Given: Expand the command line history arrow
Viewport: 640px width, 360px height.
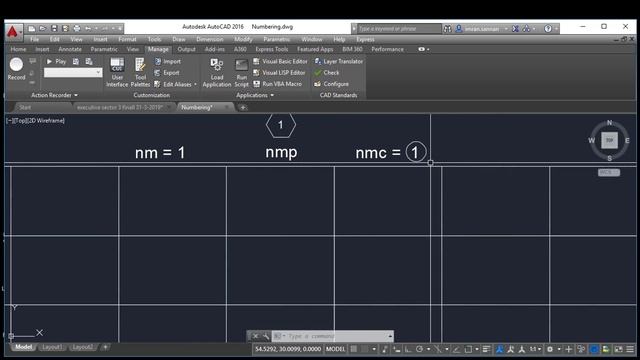Looking at the screenshot, I should pyautogui.click(x=390, y=336).
